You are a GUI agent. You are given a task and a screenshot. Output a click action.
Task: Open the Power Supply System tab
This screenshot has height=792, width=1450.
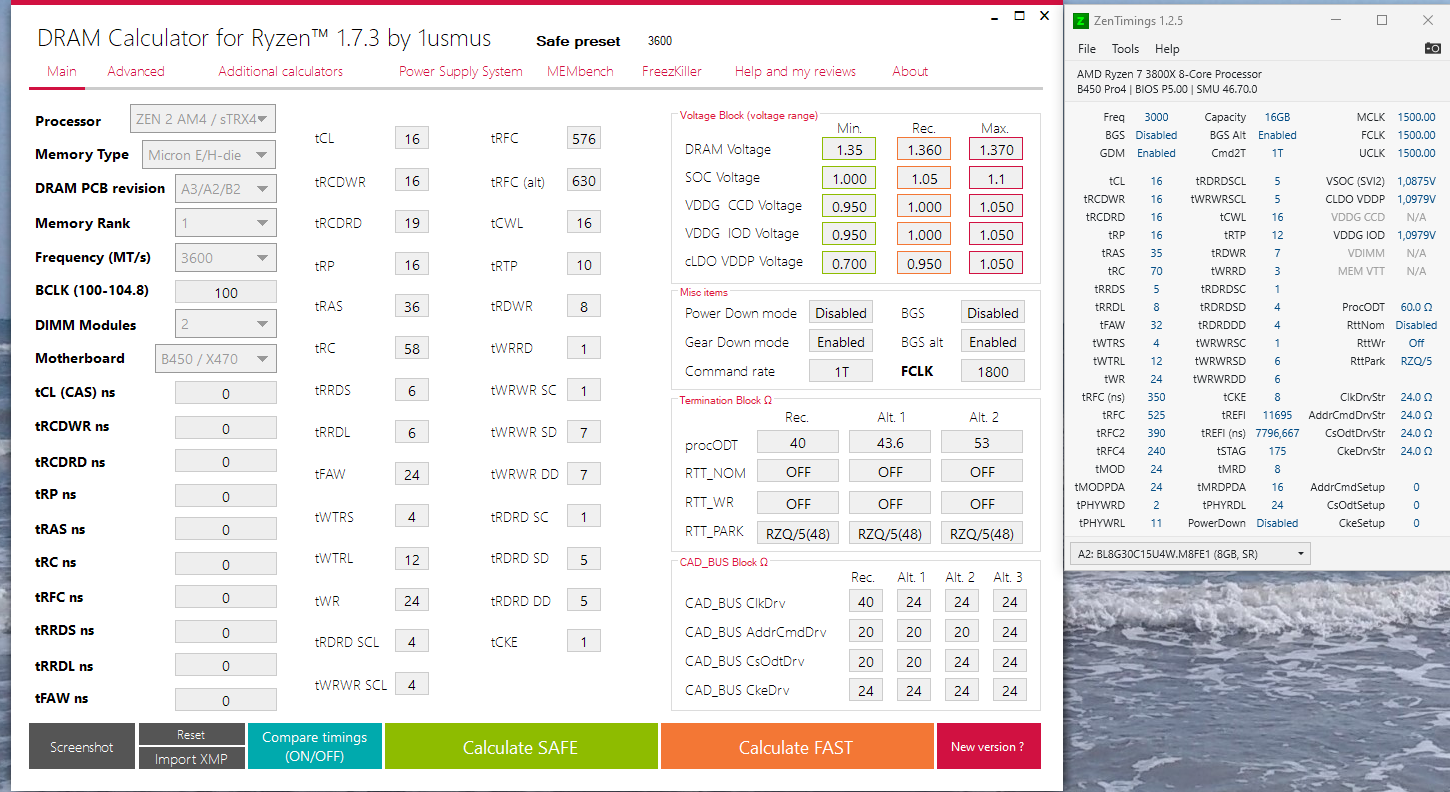point(461,71)
